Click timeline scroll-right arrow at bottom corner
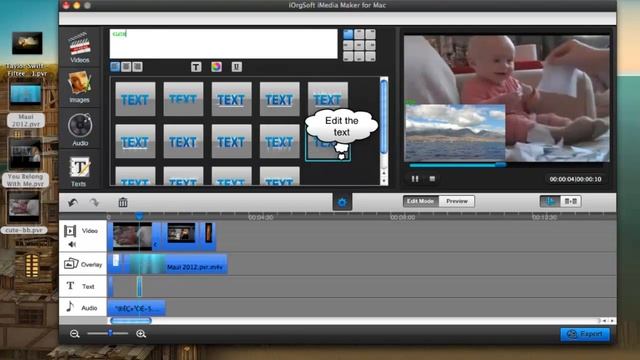640x360 pixels. 612,321
